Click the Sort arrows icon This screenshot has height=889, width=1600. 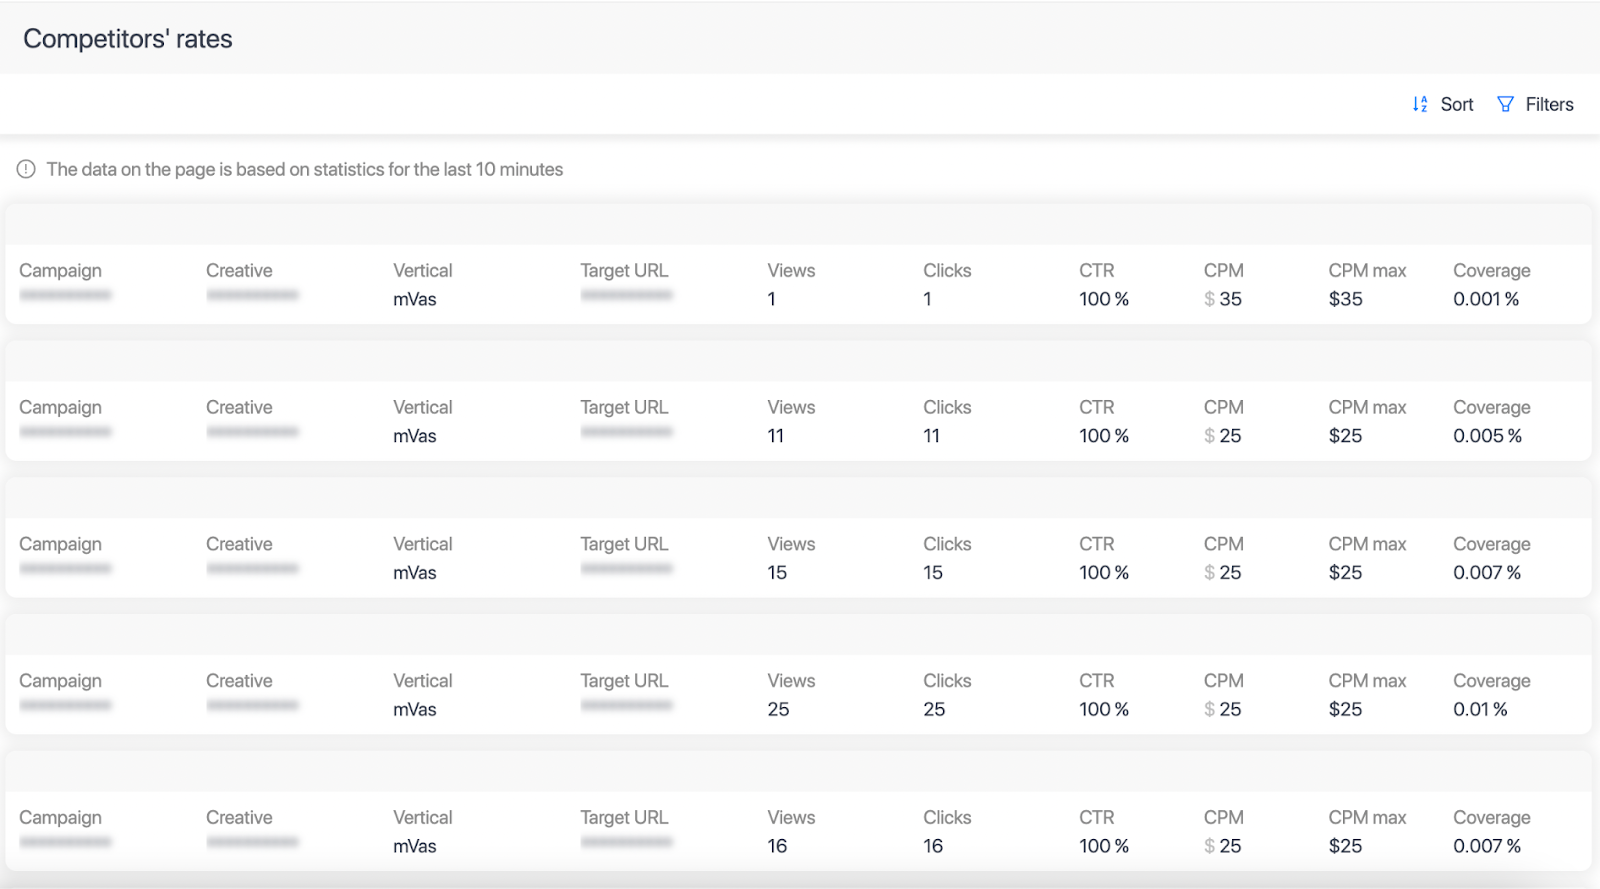point(1419,104)
